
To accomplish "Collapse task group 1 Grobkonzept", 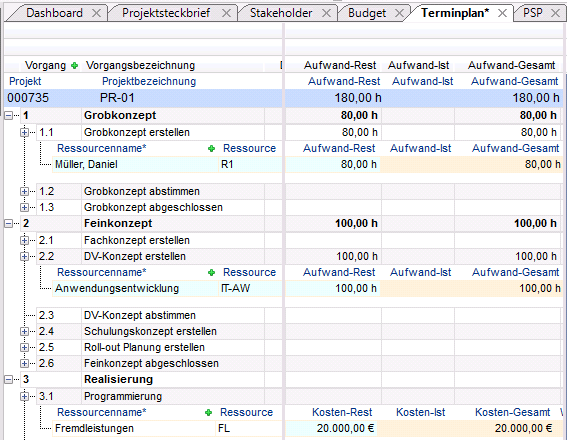I will (8, 116).
